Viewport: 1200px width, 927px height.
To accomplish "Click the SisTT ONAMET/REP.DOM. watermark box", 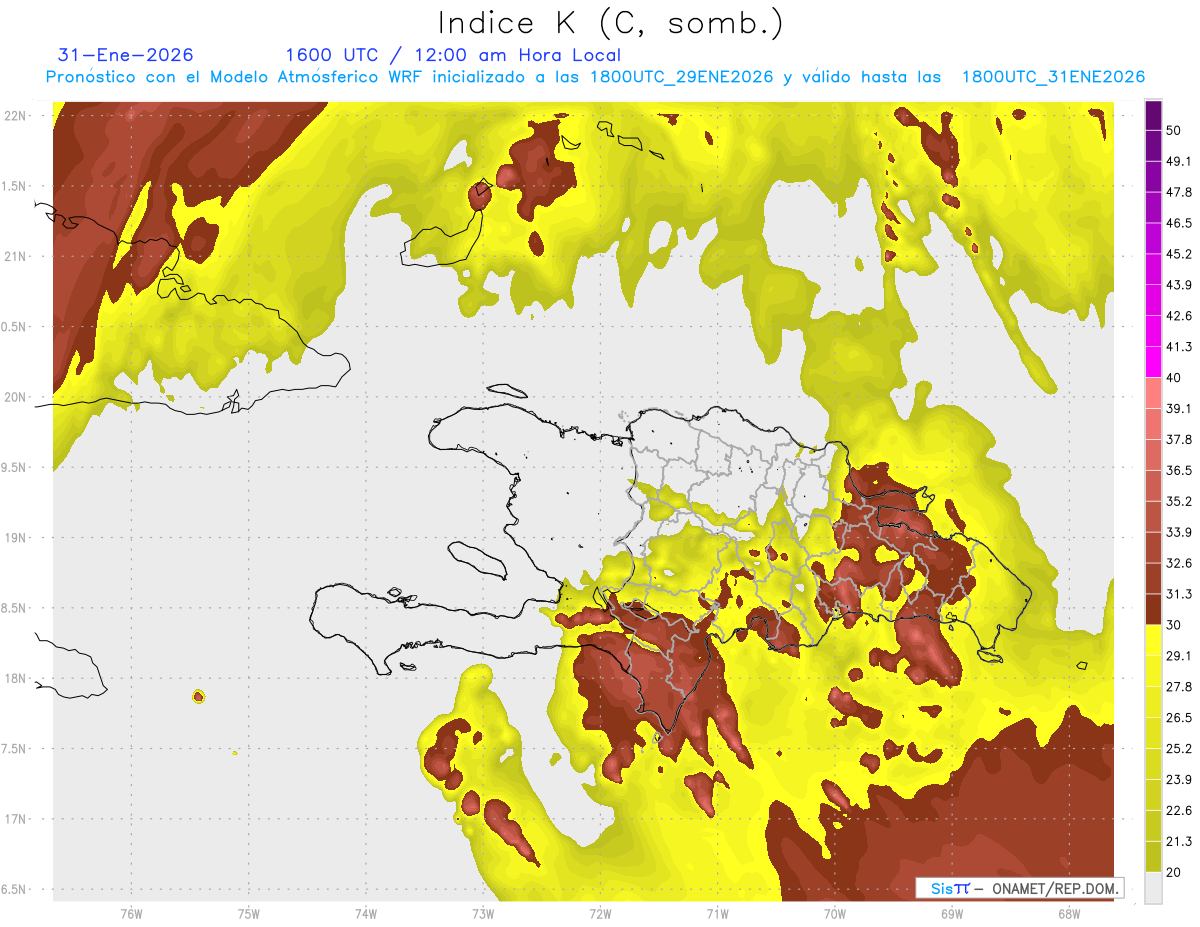I will [1019, 888].
